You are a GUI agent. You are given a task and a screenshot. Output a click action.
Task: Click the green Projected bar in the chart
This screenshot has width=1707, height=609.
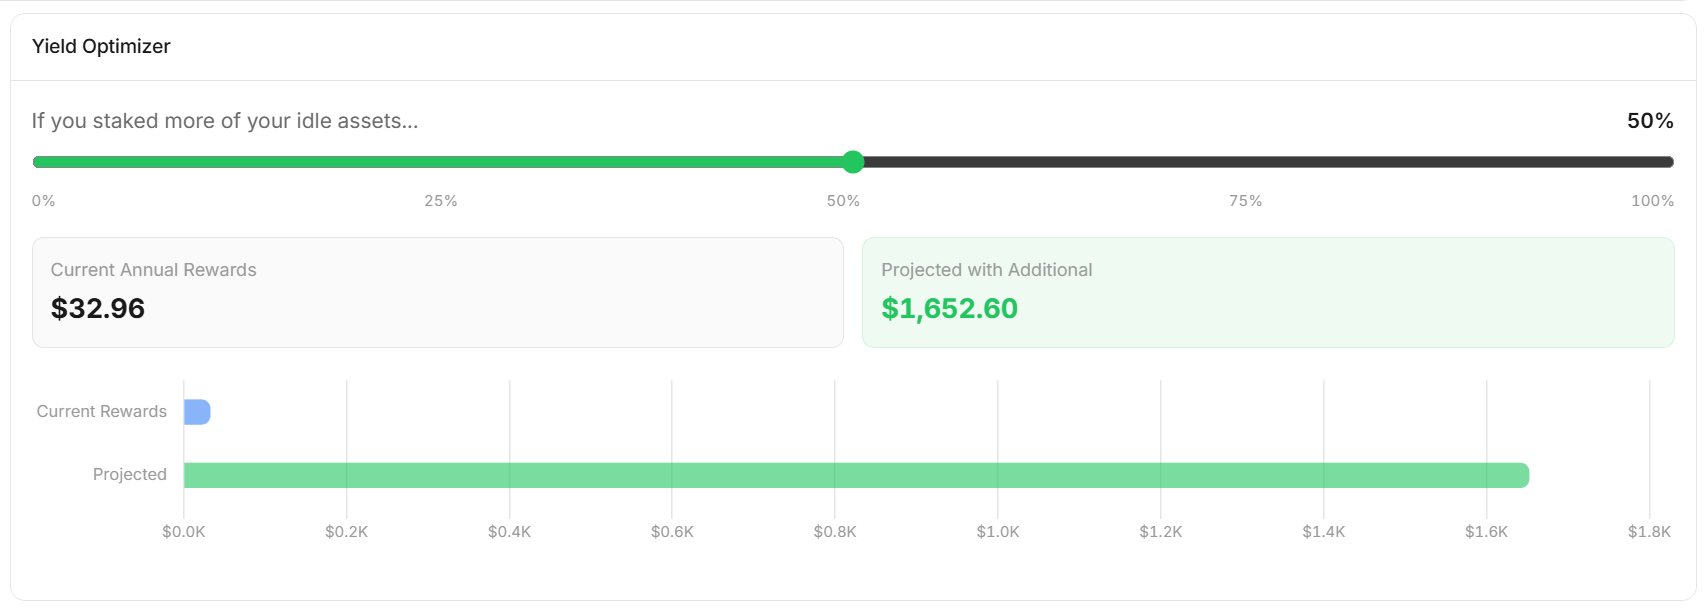pyautogui.click(x=856, y=475)
